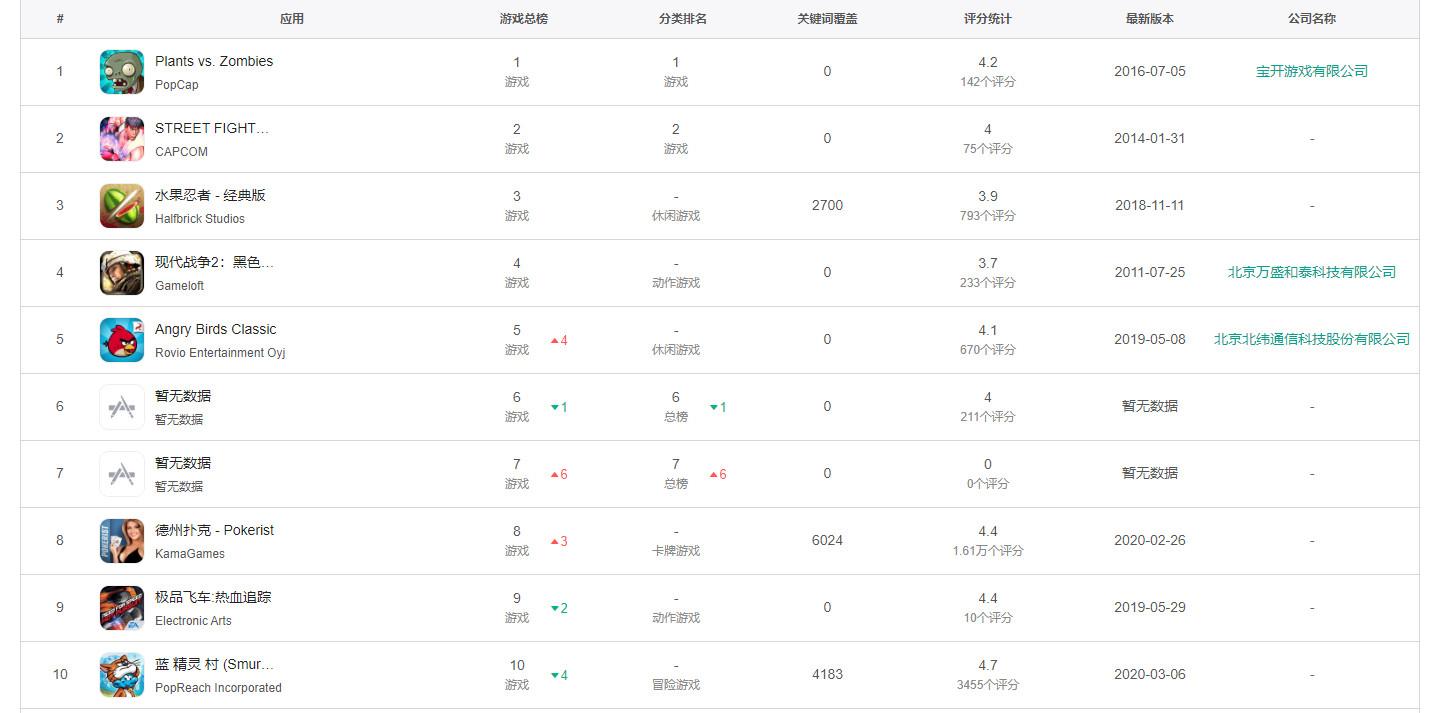Viewport: 1449px width, 713px height.
Task: Click version date 2020-03-06
Action: click(x=1150, y=674)
